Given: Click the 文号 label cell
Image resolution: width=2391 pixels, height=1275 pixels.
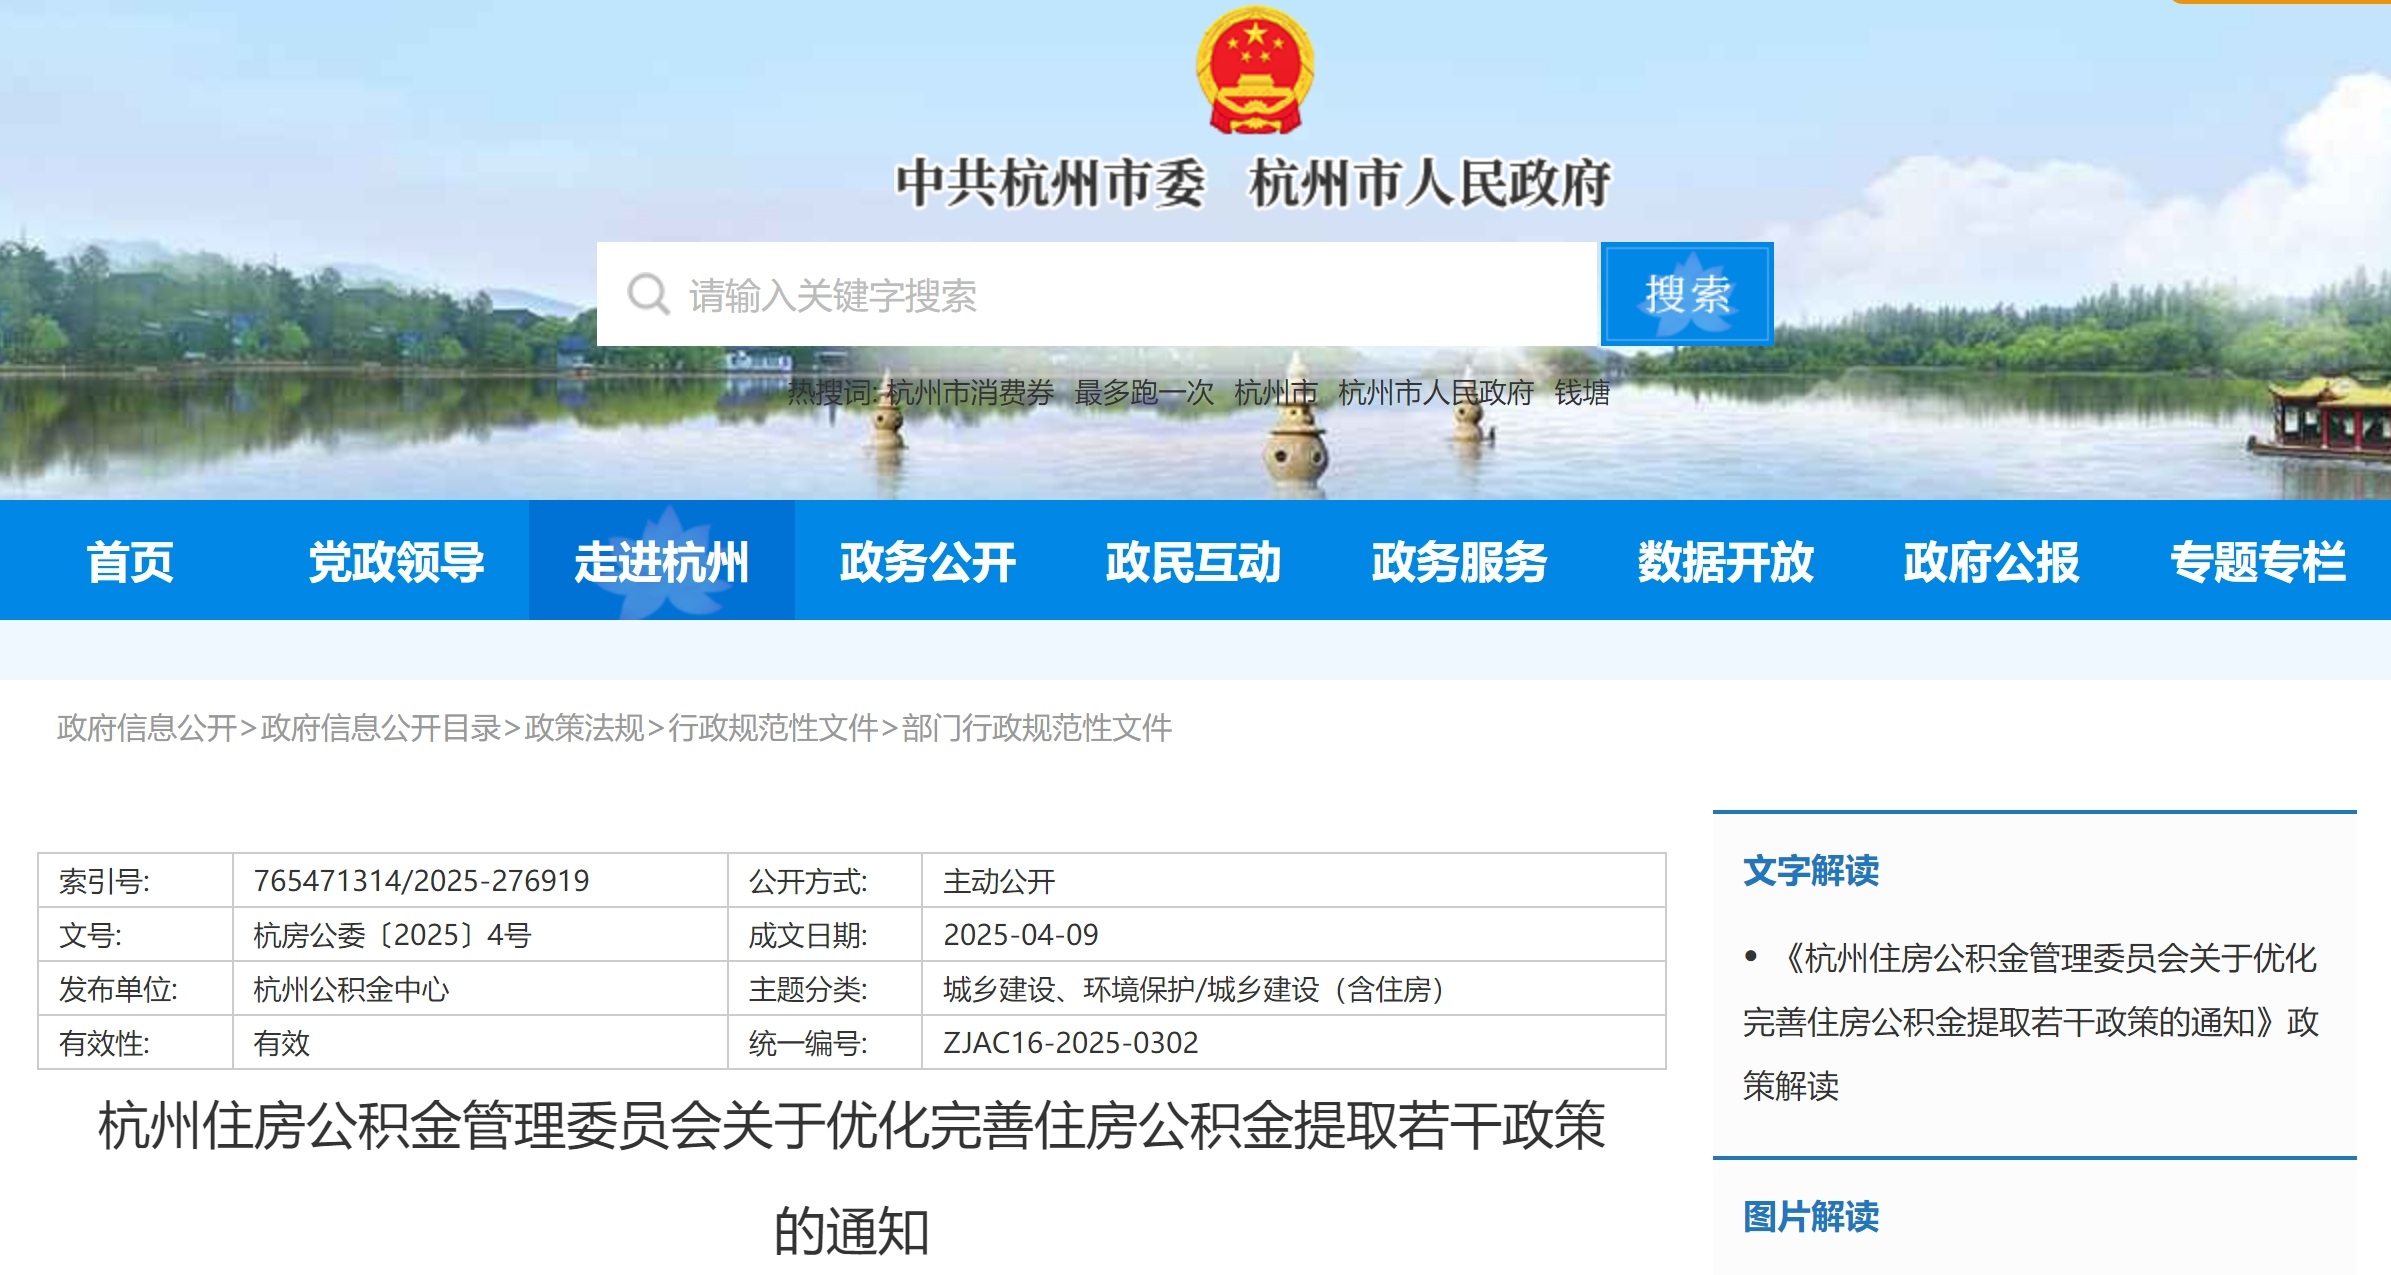Looking at the screenshot, I should (135, 935).
